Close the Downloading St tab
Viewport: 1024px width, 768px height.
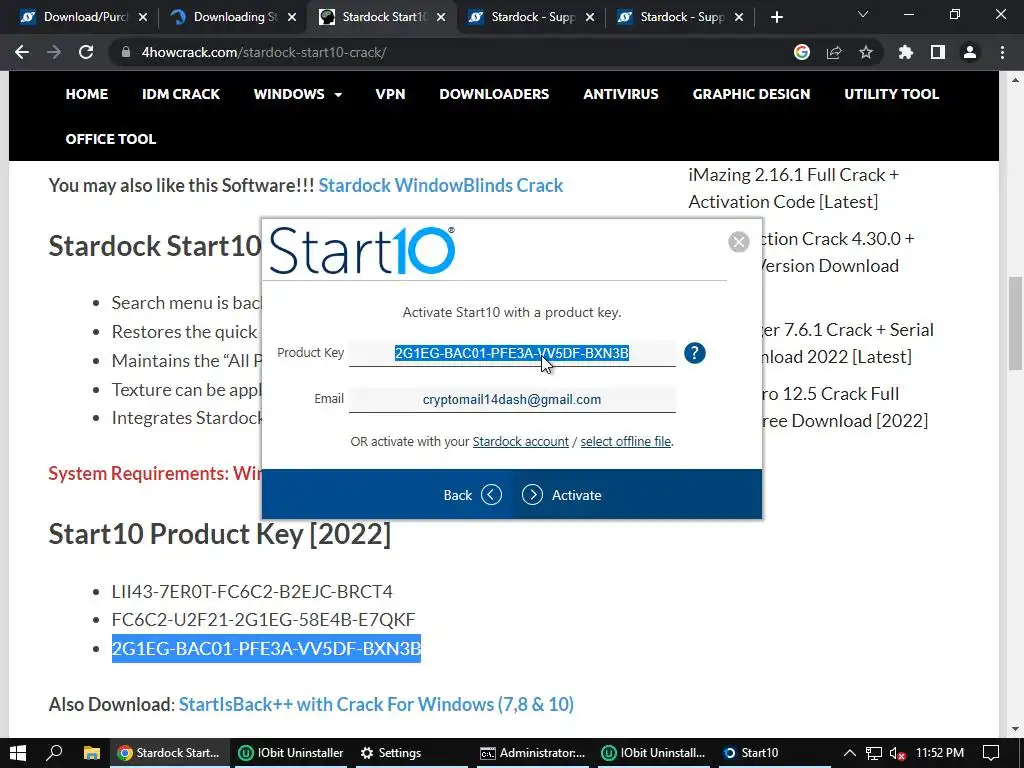pos(292,17)
